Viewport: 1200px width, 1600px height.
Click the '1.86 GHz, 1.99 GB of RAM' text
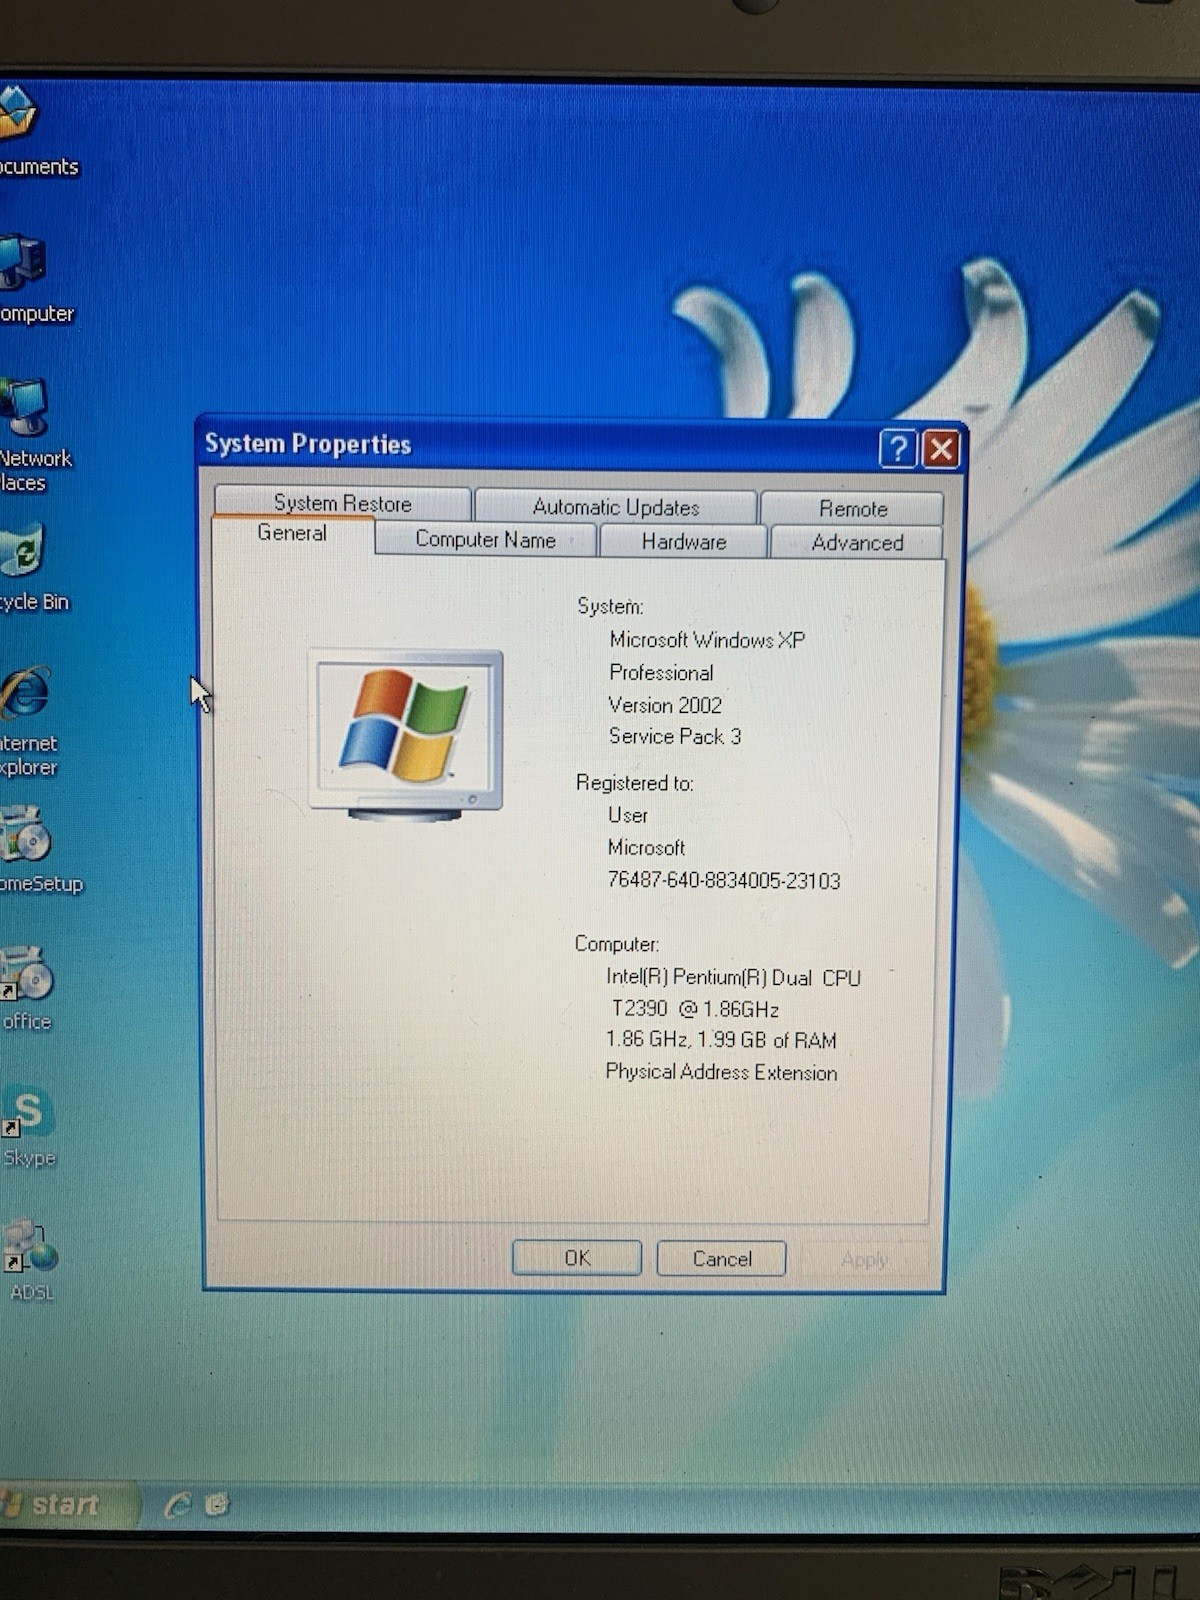tap(721, 1040)
